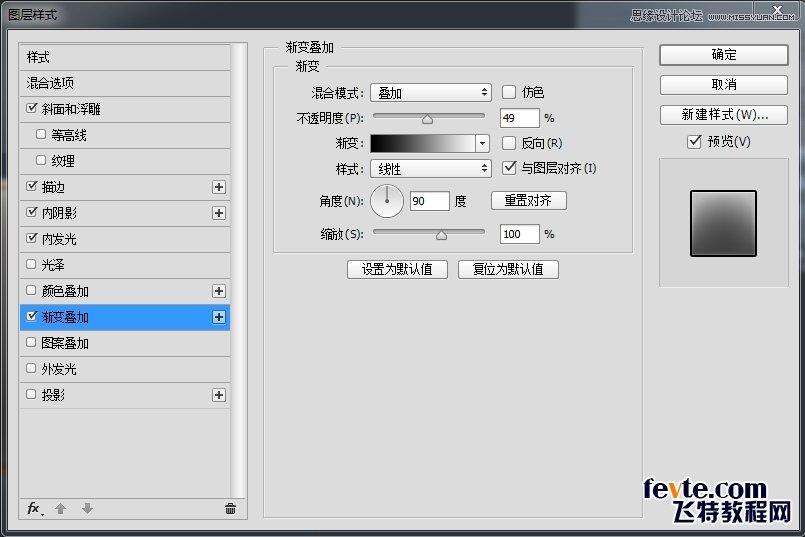Select the 样式 entry in the list
This screenshot has height=537, width=805.
click(x=125, y=57)
